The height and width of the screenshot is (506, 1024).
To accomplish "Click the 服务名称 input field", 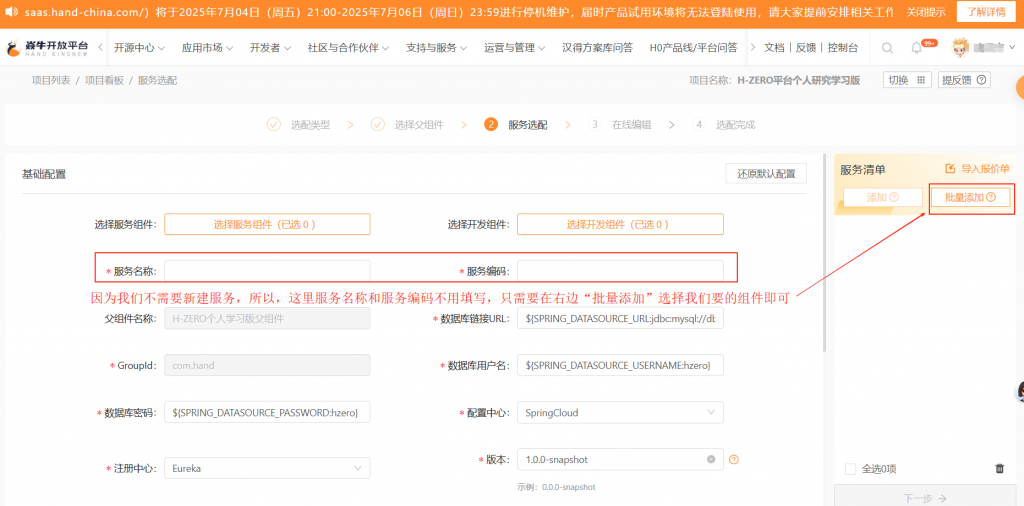I will point(267,271).
